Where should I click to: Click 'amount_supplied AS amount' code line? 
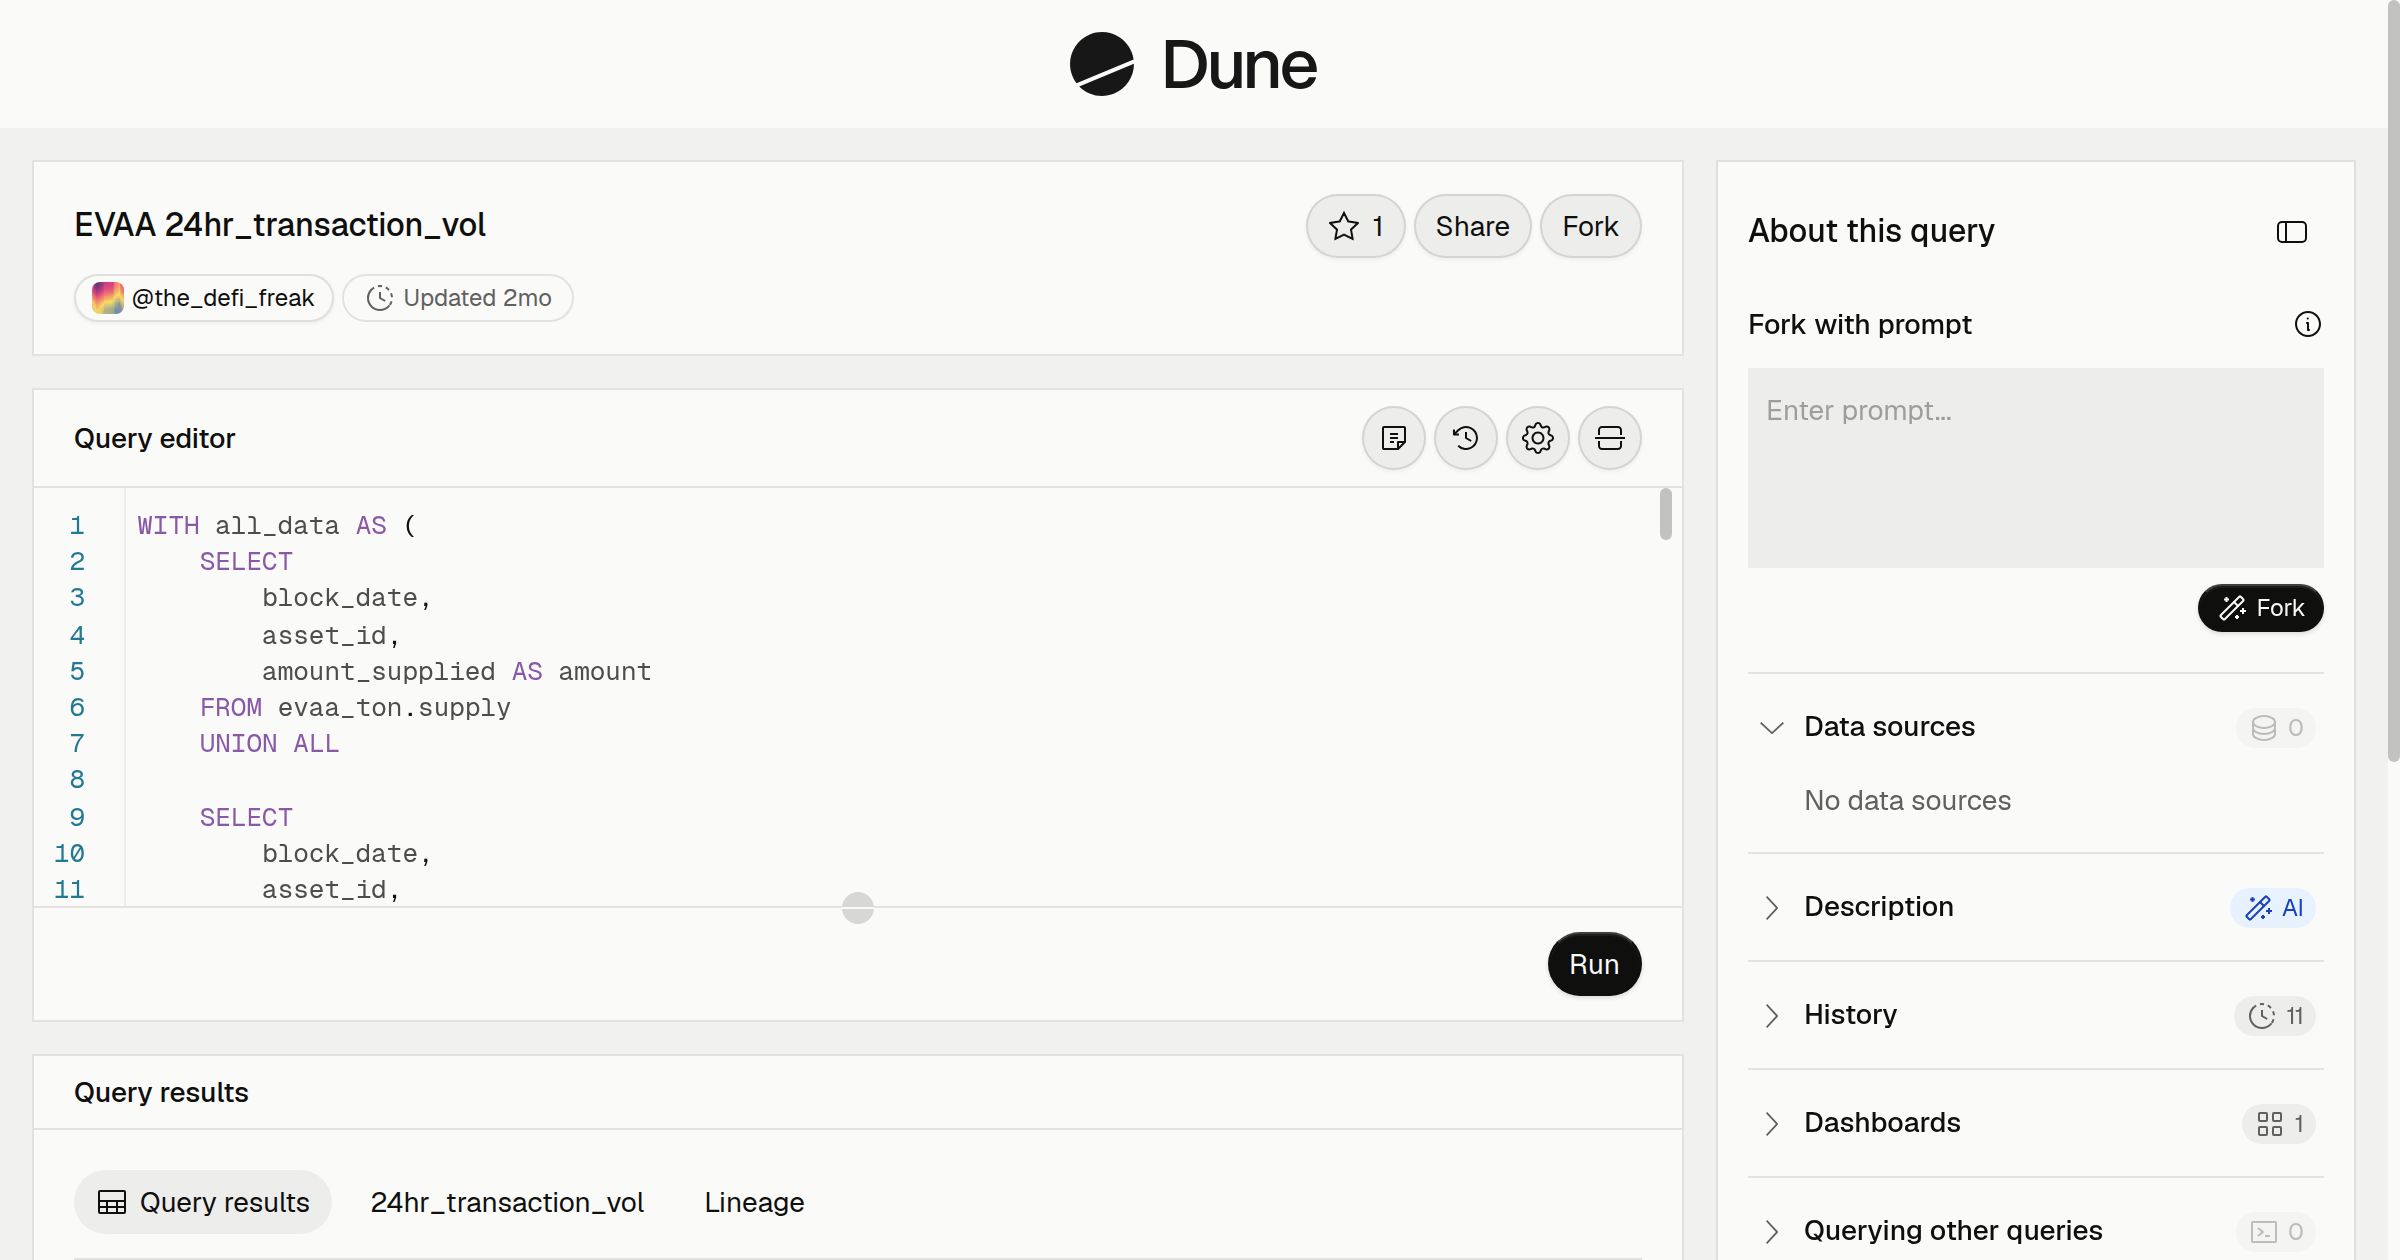(x=456, y=672)
